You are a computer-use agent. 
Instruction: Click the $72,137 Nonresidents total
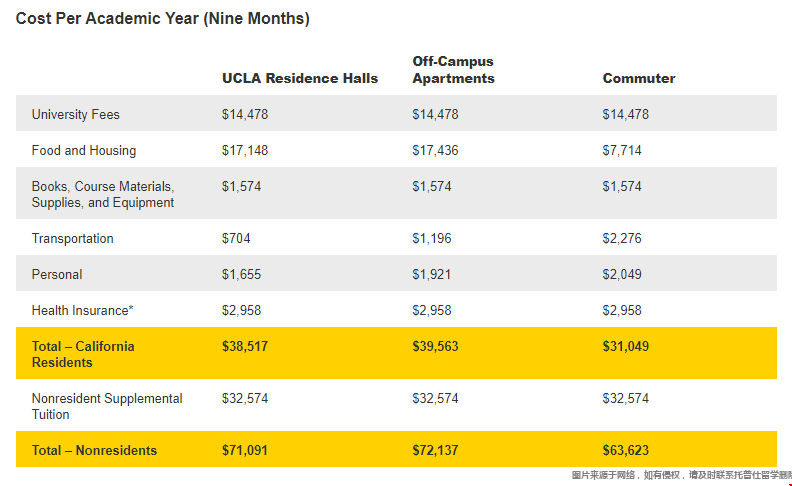coord(435,450)
